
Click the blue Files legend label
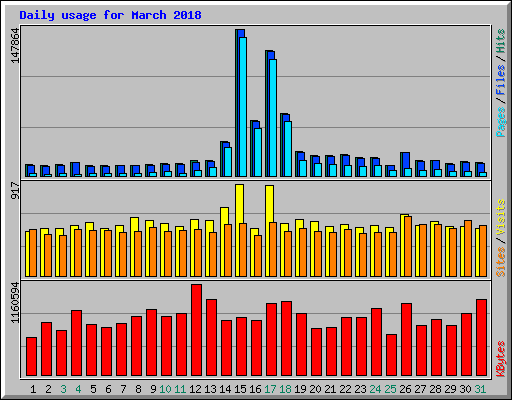501,79
